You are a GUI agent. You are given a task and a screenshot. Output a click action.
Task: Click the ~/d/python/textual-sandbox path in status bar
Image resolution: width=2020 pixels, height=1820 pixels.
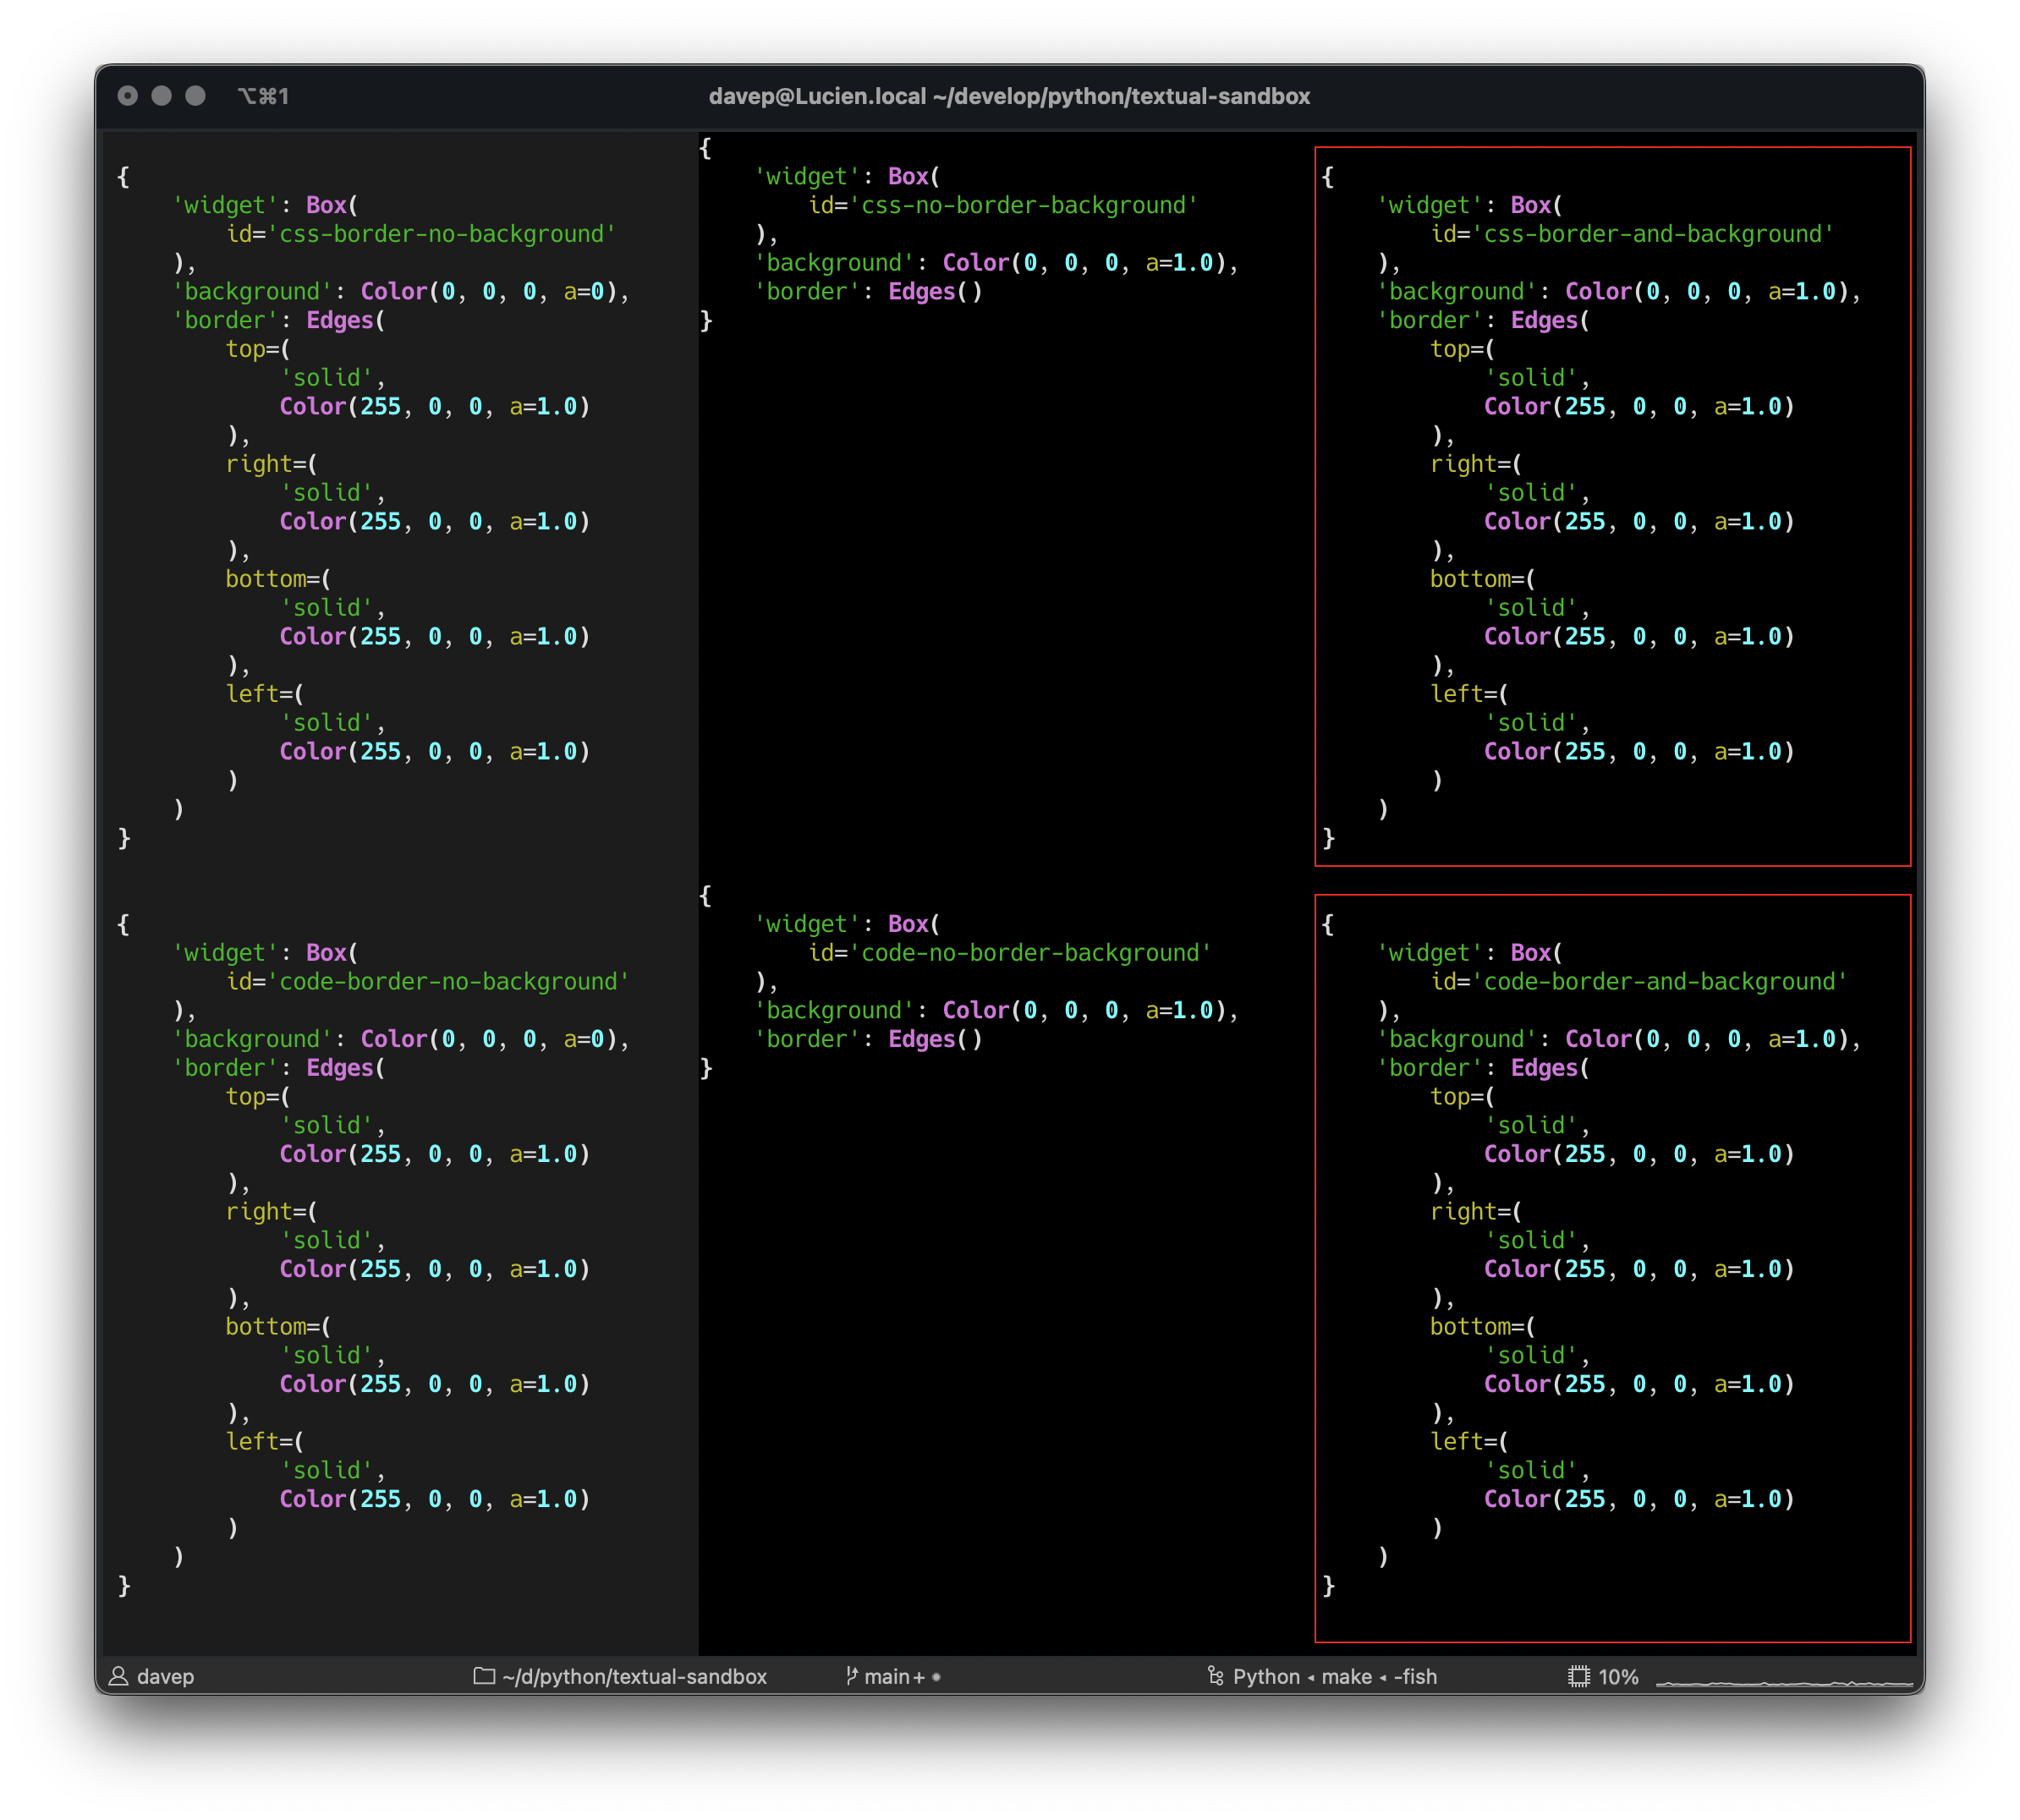click(x=634, y=1676)
